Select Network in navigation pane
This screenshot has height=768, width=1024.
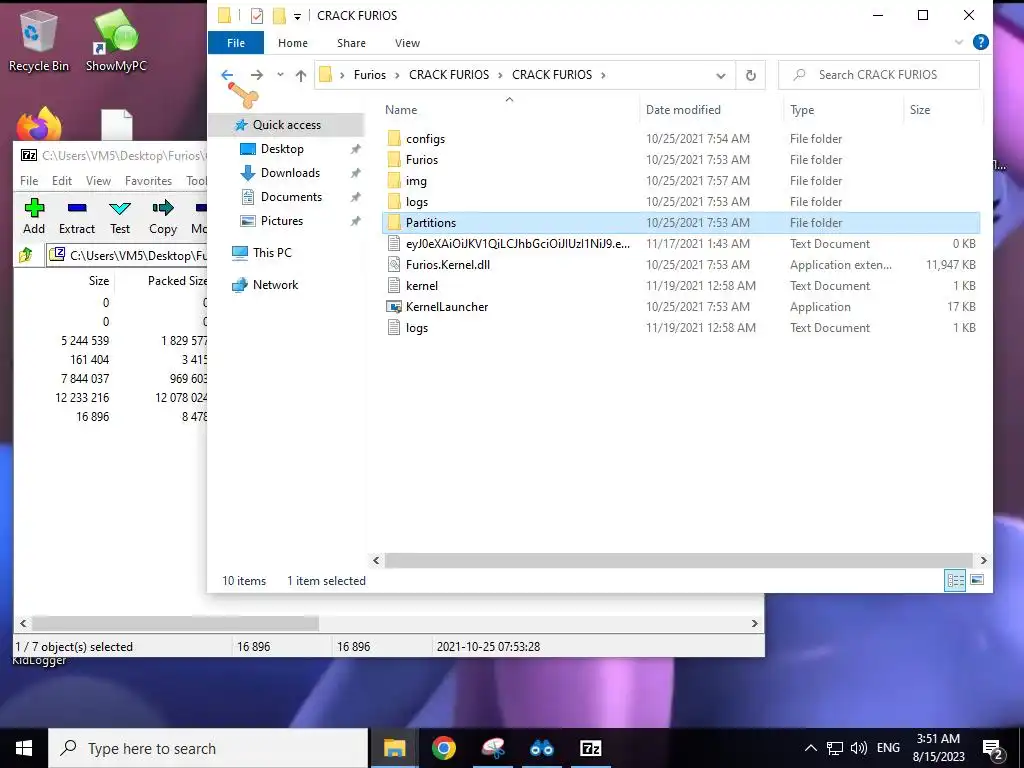275,285
